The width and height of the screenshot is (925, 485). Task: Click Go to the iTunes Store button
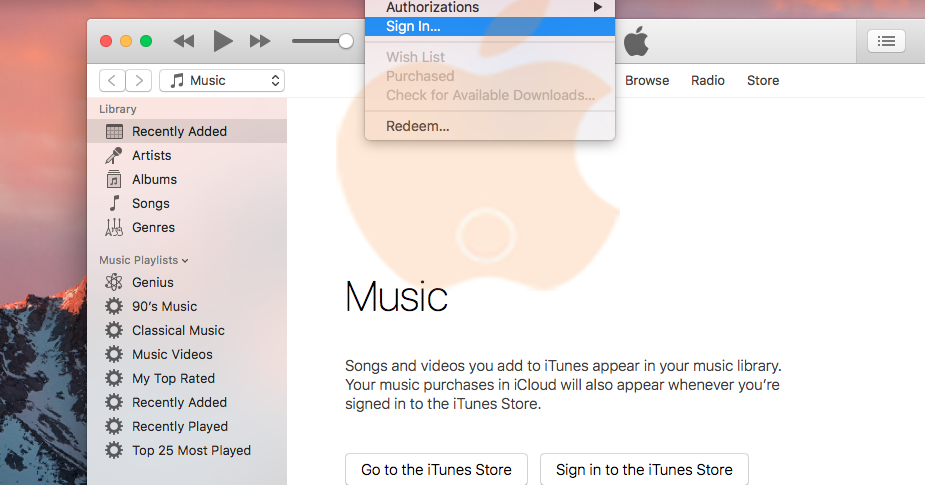(437, 470)
